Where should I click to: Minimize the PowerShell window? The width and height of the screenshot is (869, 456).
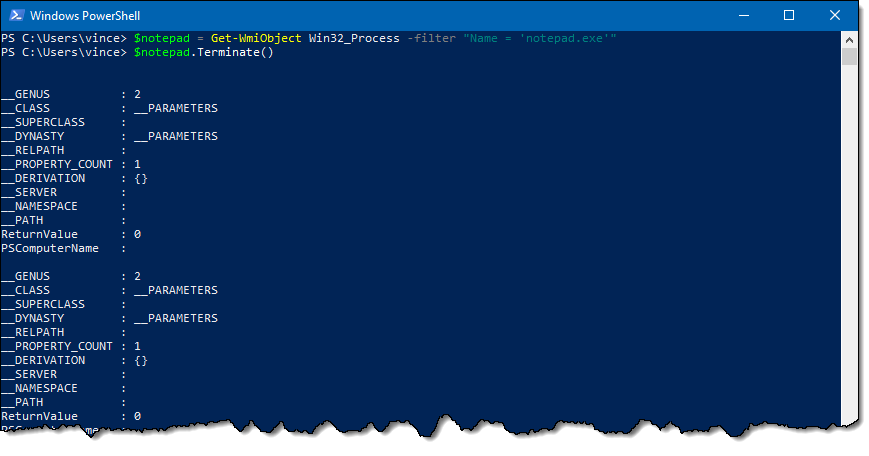click(x=744, y=16)
